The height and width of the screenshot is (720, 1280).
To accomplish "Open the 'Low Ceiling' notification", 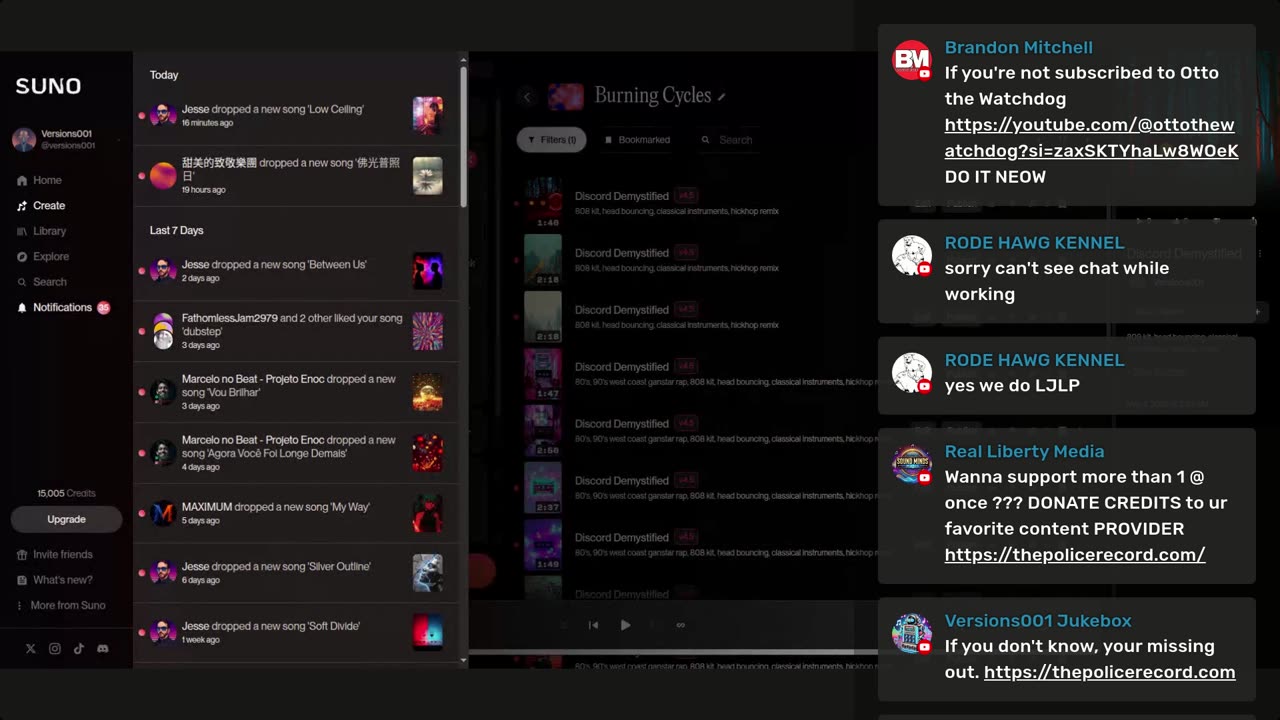I will (296, 116).
